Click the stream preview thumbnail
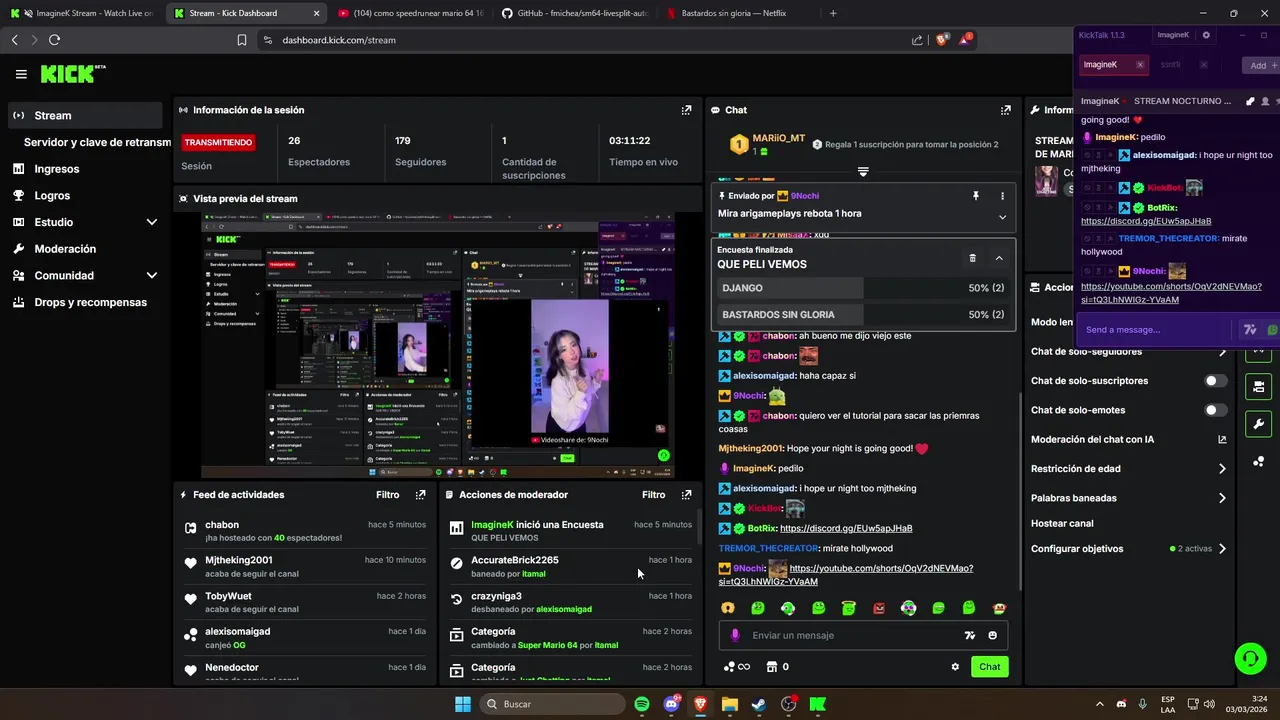The width and height of the screenshot is (1280, 720). (438, 346)
